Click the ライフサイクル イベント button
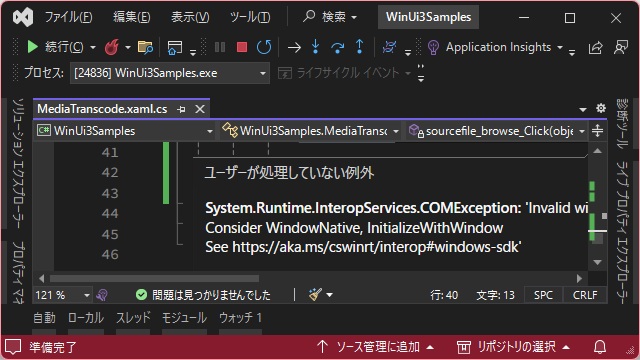Viewport: 640px width, 360px height. [338, 73]
